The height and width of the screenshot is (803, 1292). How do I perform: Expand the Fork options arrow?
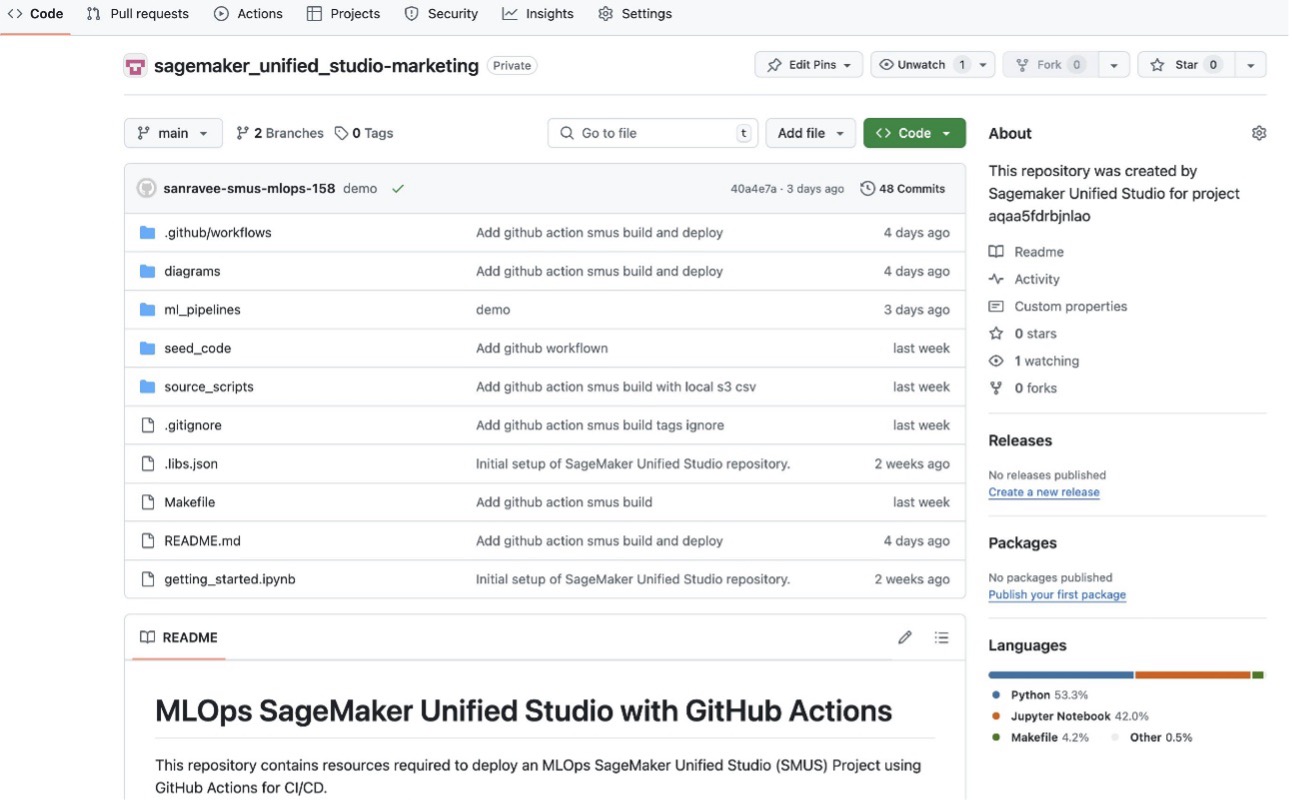(1113, 65)
